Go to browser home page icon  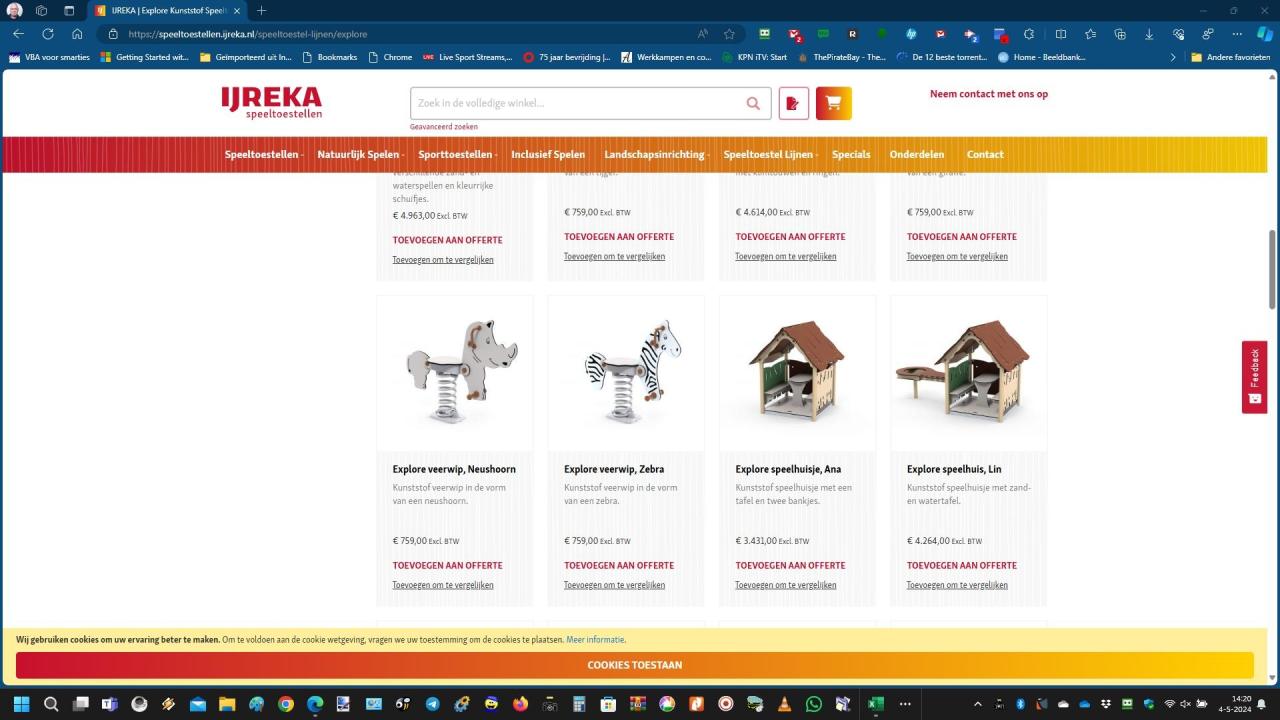(77, 34)
